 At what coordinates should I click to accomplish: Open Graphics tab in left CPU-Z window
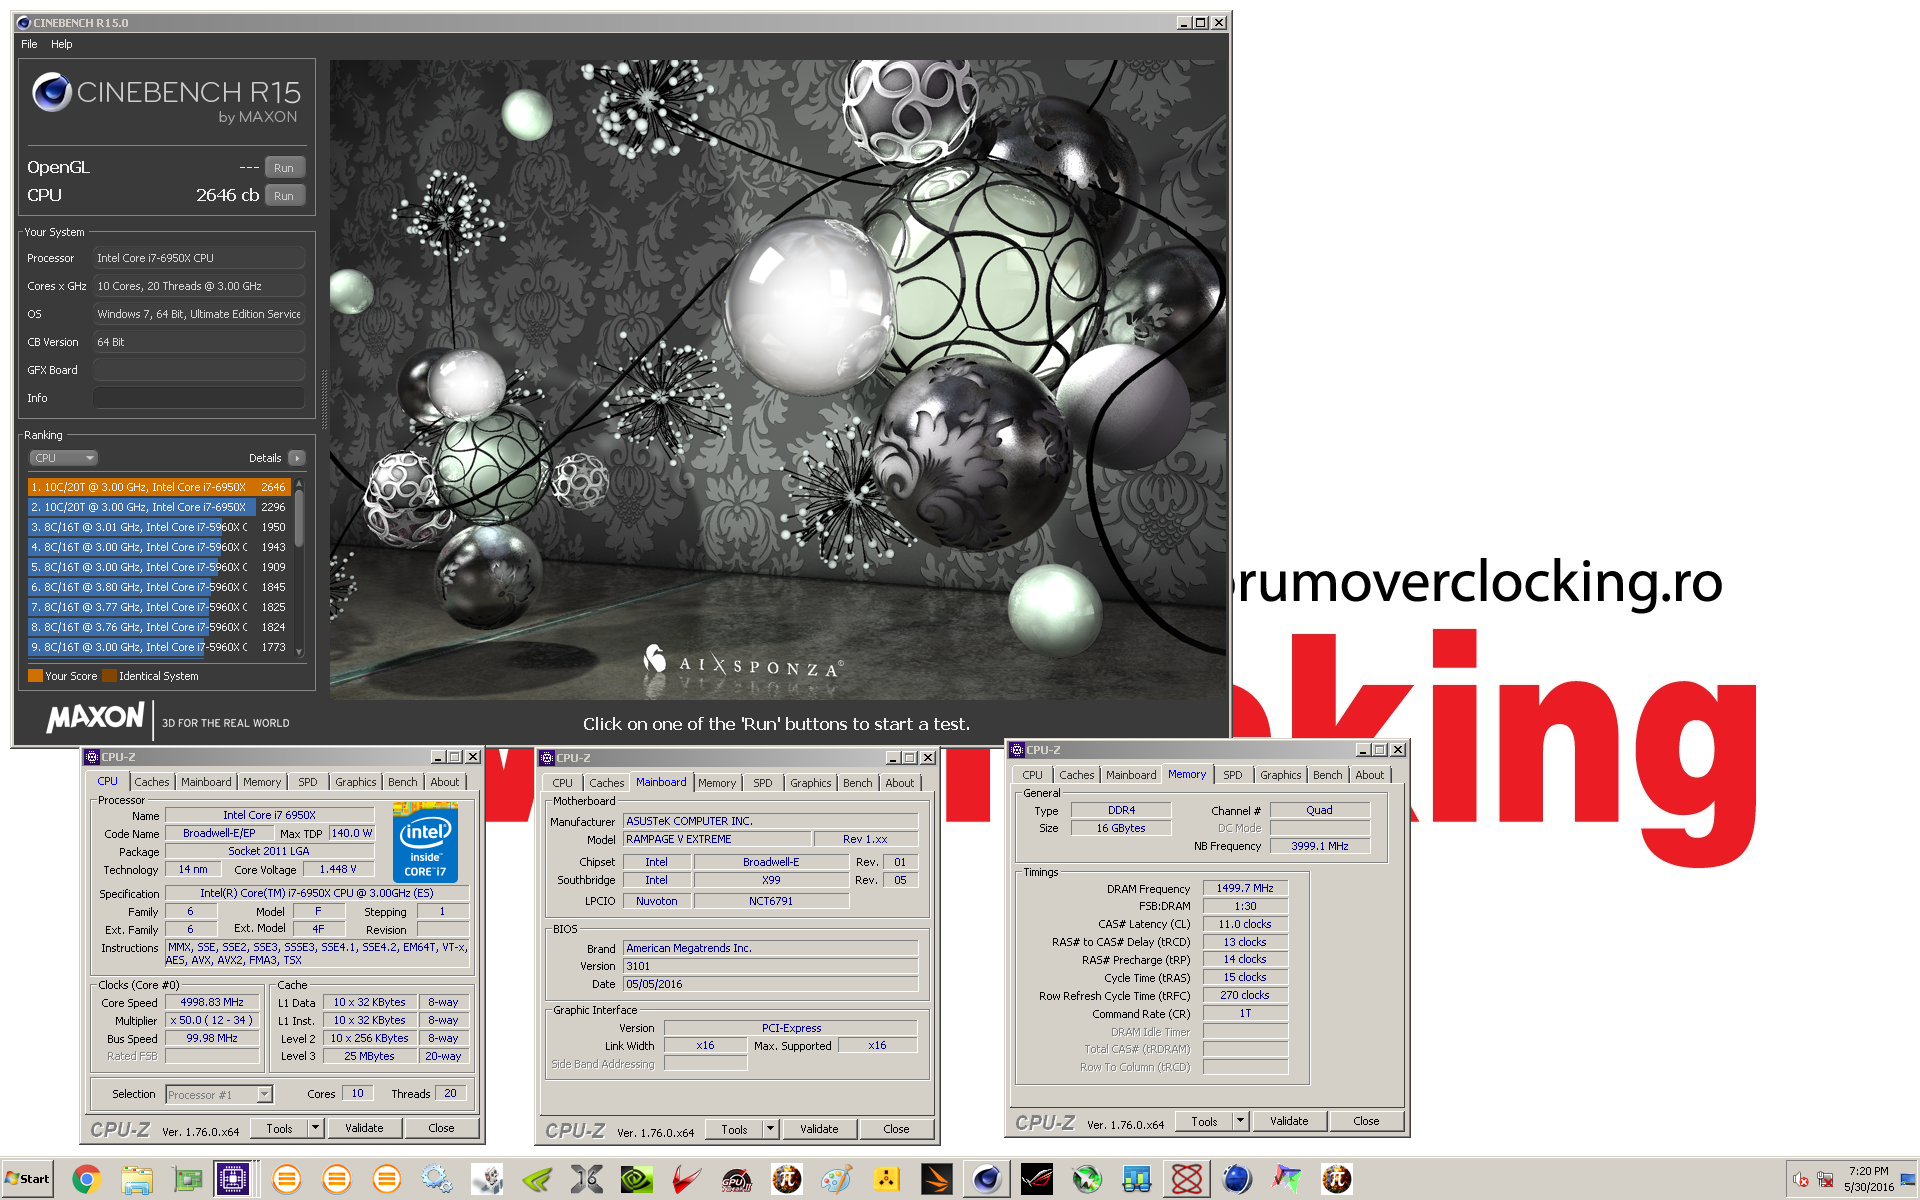[x=356, y=782]
